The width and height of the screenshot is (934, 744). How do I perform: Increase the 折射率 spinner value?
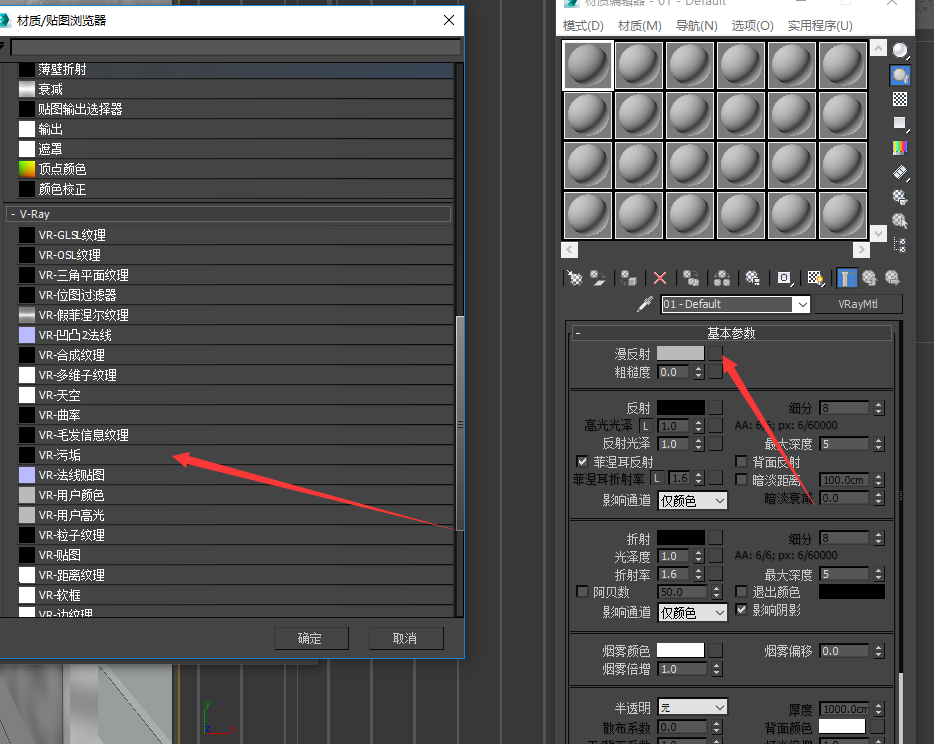click(x=699, y=571)
